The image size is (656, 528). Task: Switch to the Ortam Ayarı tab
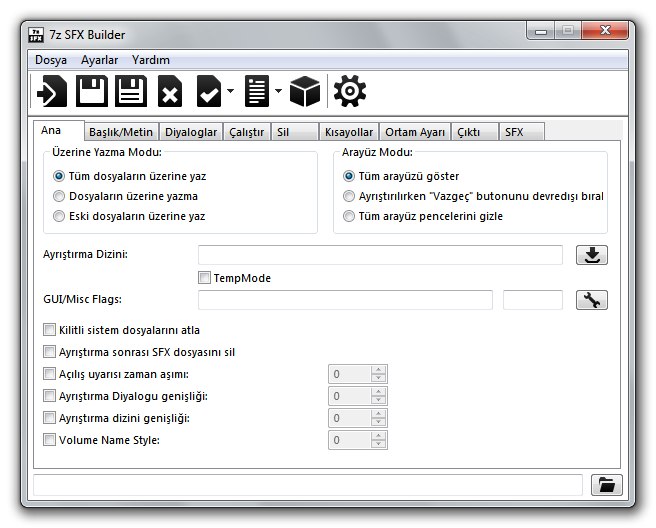click(415, 132)
